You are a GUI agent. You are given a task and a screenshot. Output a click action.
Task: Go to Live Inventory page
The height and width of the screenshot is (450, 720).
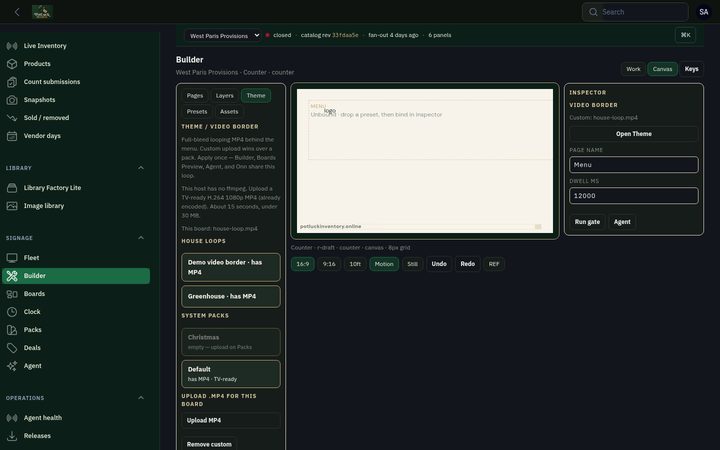click(x=45, y=46)
